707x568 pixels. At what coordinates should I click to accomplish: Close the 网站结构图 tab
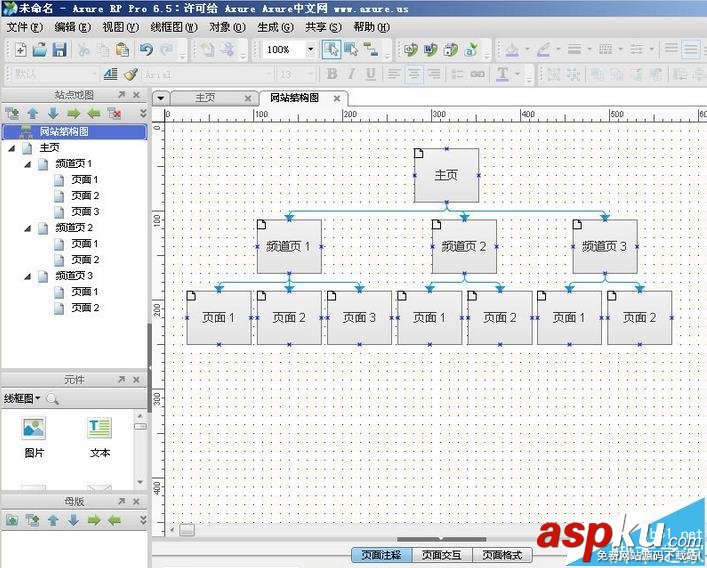click(x=337, y=98)
